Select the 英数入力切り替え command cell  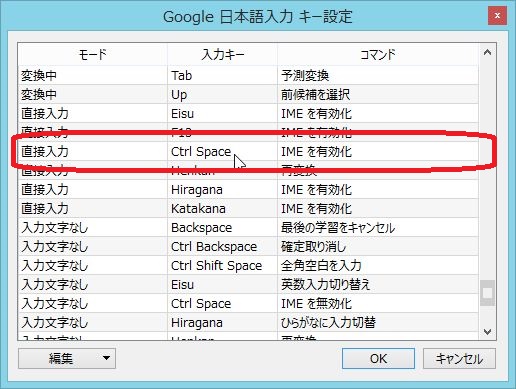378,285
